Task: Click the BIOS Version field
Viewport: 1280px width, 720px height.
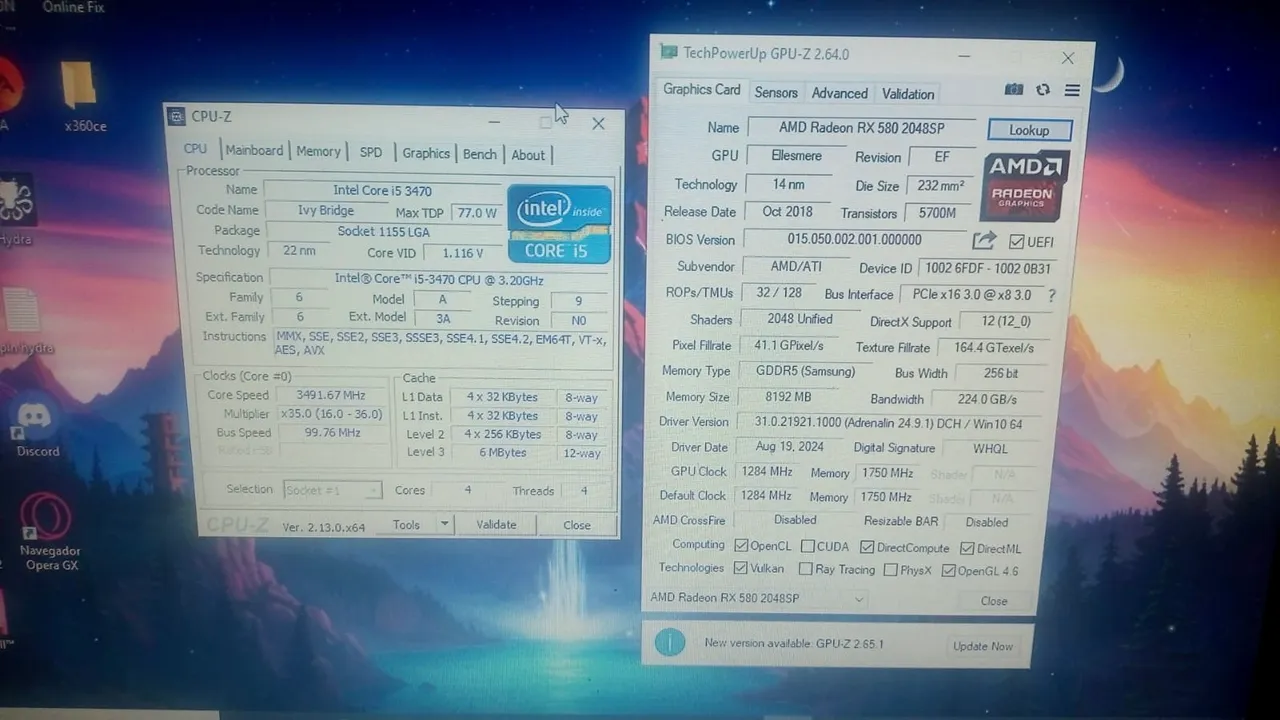Action: pos(854,240)
